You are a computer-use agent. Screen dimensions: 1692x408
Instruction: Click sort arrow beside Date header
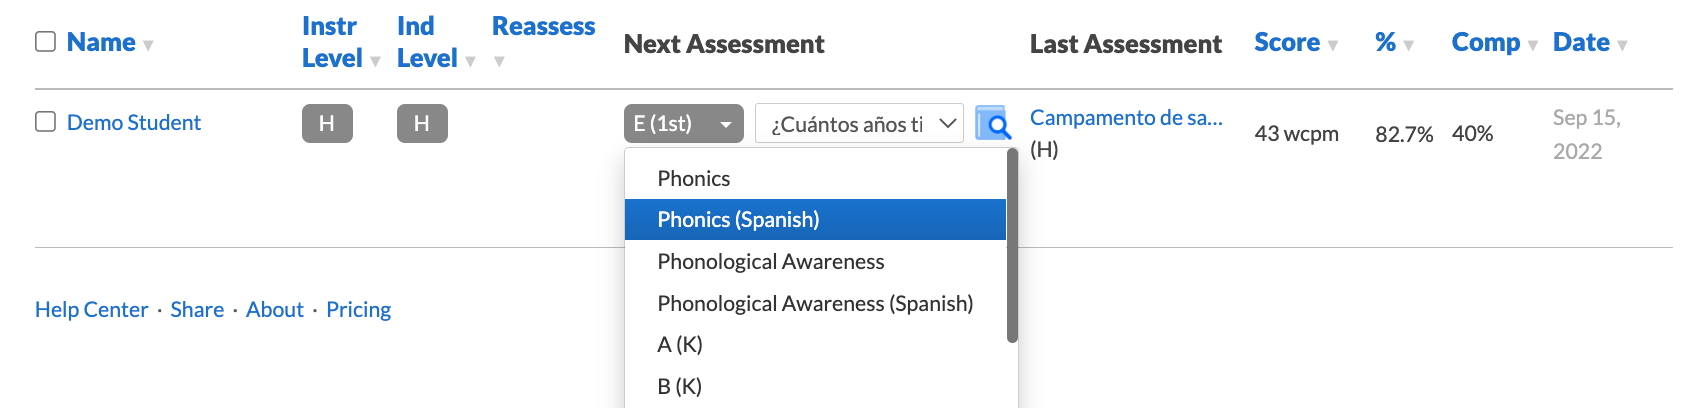[x=1622, y=46]
